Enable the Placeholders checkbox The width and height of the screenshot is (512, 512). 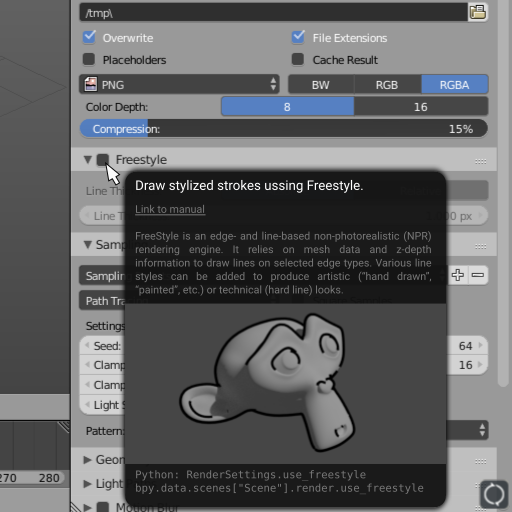pos(89,60)
